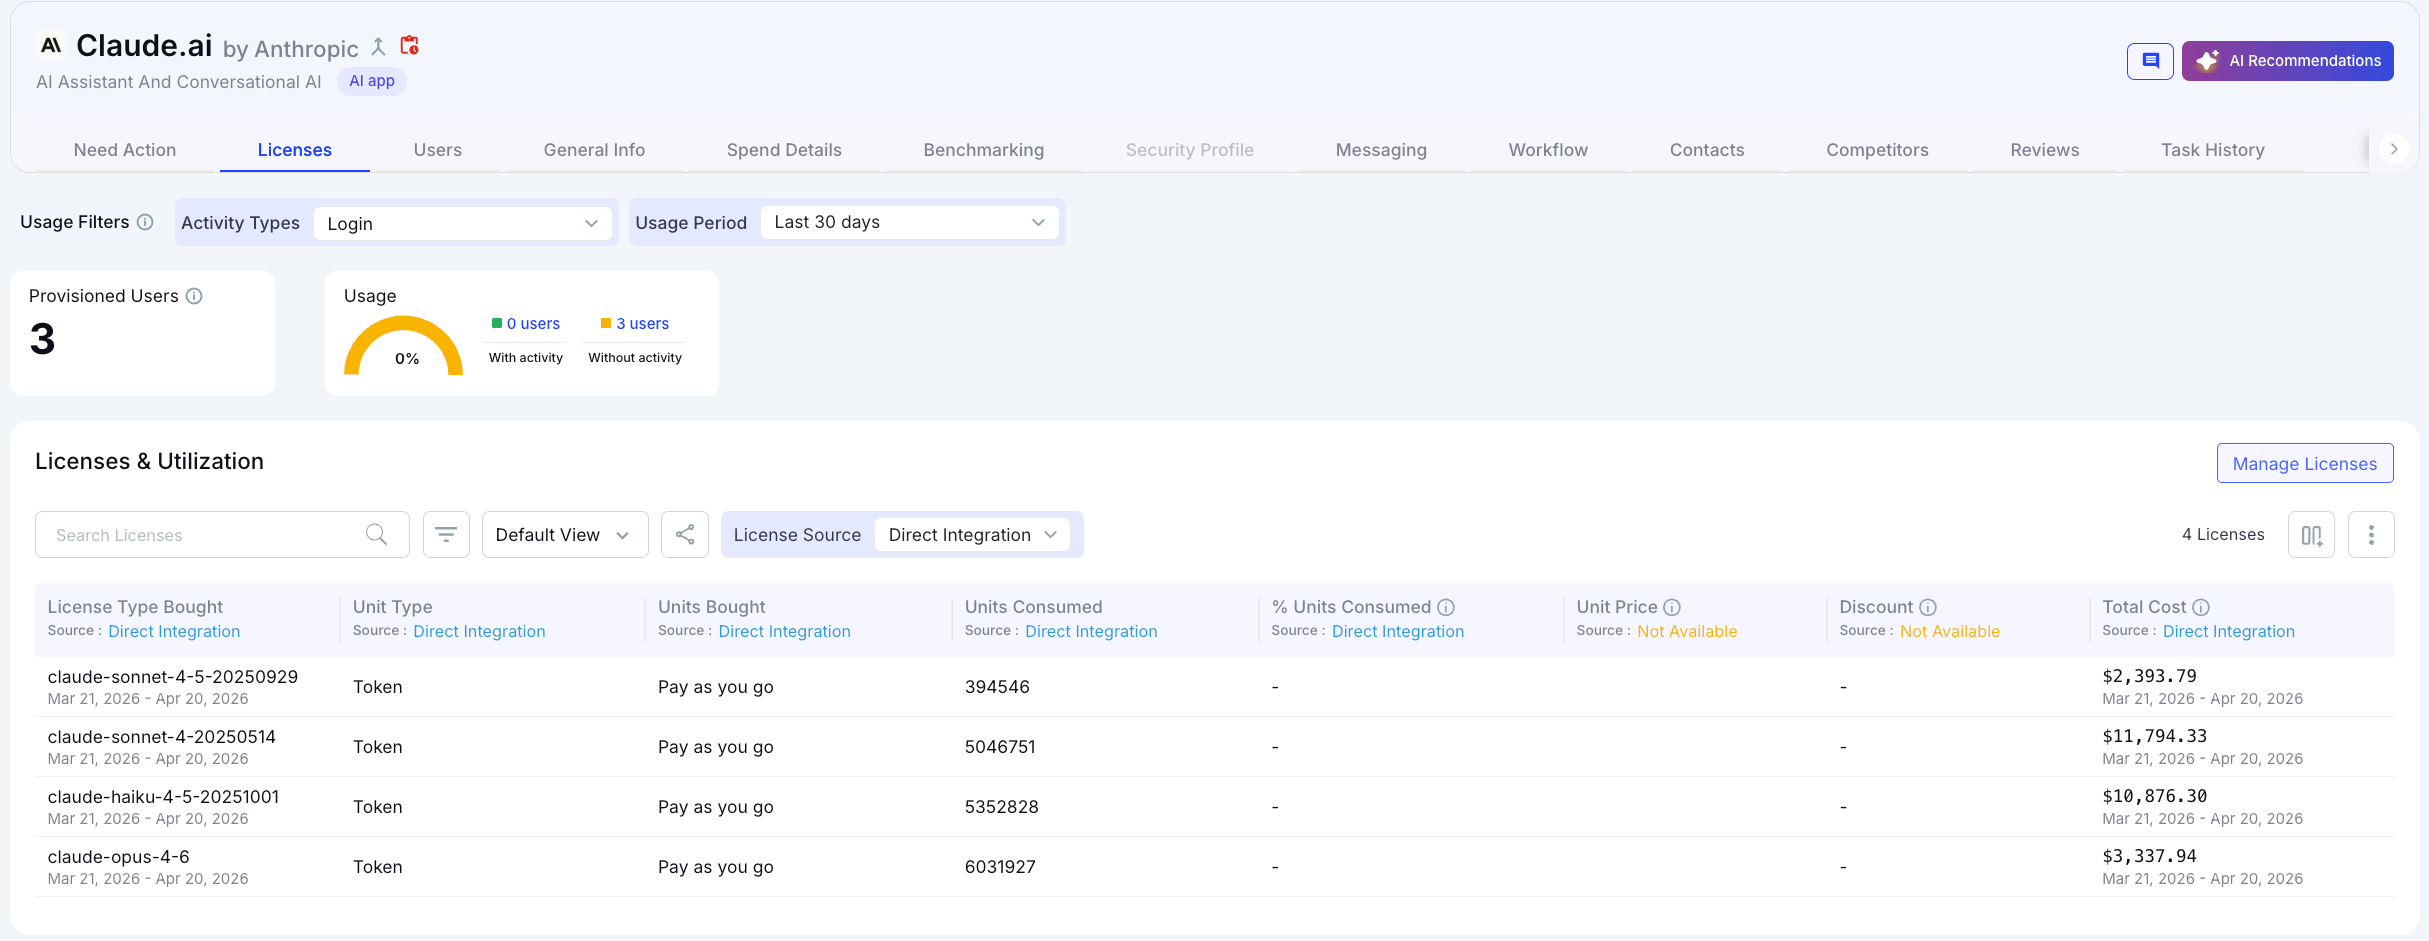Click the search magnifier icon in Search Licenses

(x=376, y=535)
